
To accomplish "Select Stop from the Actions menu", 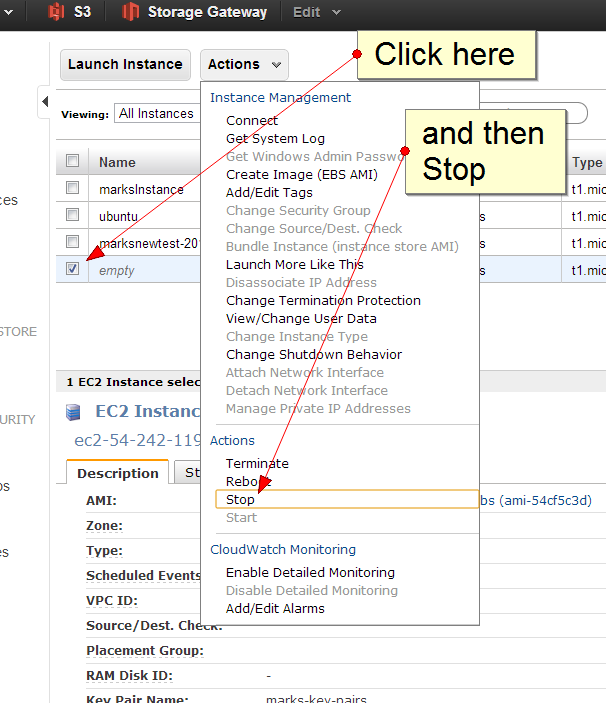I will (x=347, y=499).
